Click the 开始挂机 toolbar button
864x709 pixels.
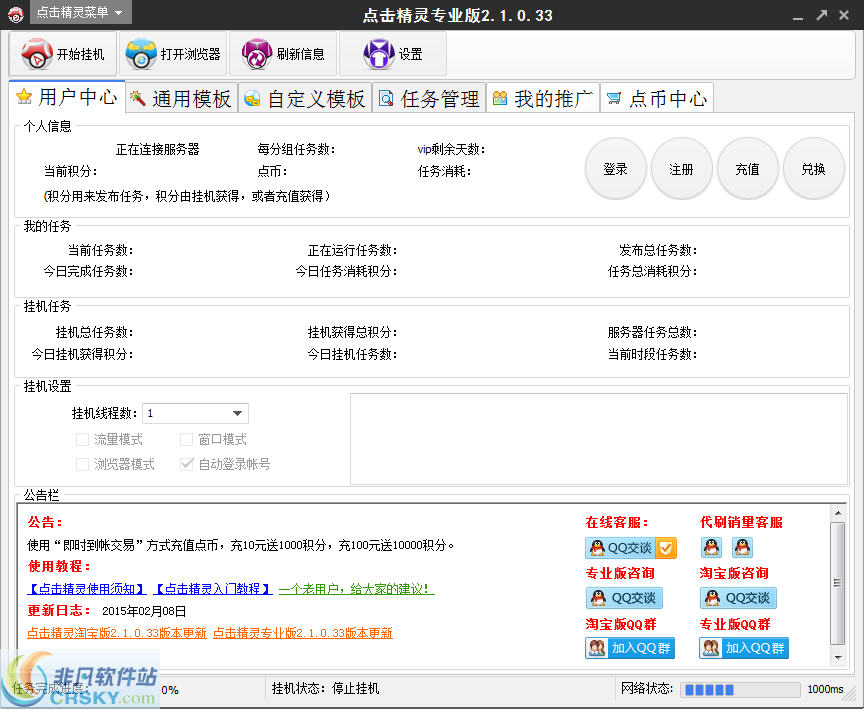coord(63,53)
